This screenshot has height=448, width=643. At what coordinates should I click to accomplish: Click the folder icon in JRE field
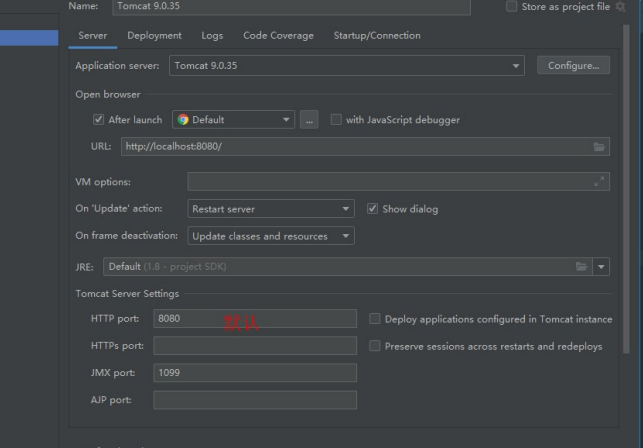[582, 267]
